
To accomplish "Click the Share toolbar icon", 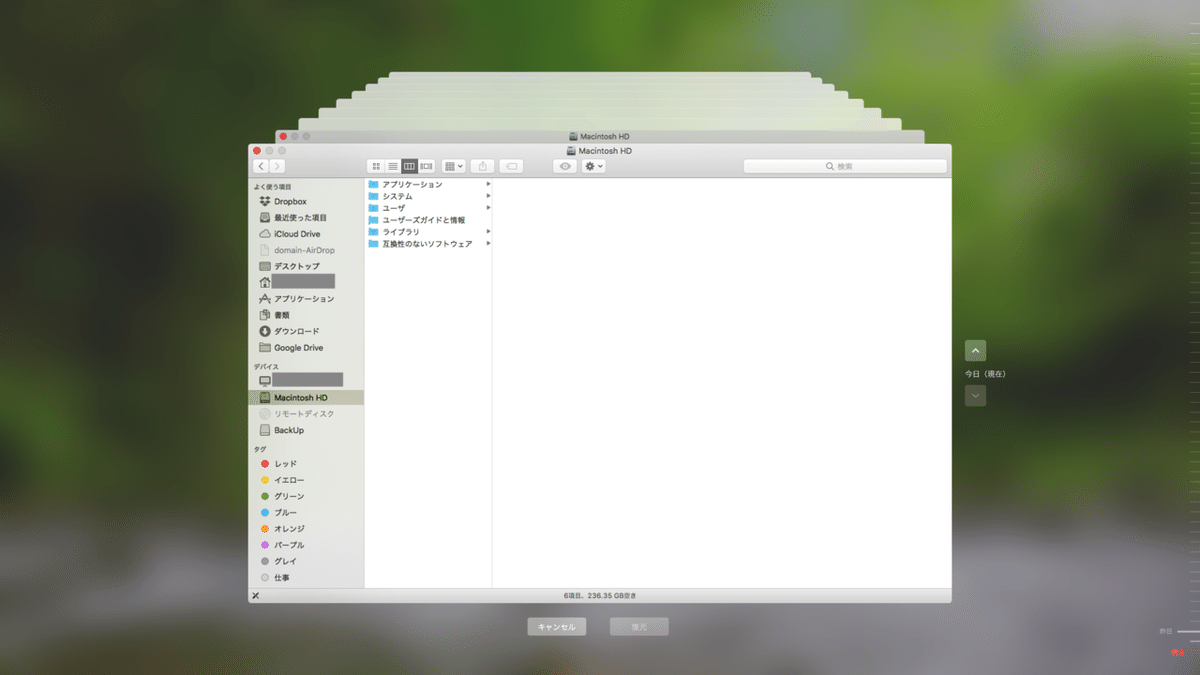I will pyautogui.click(x=483, y=166).
